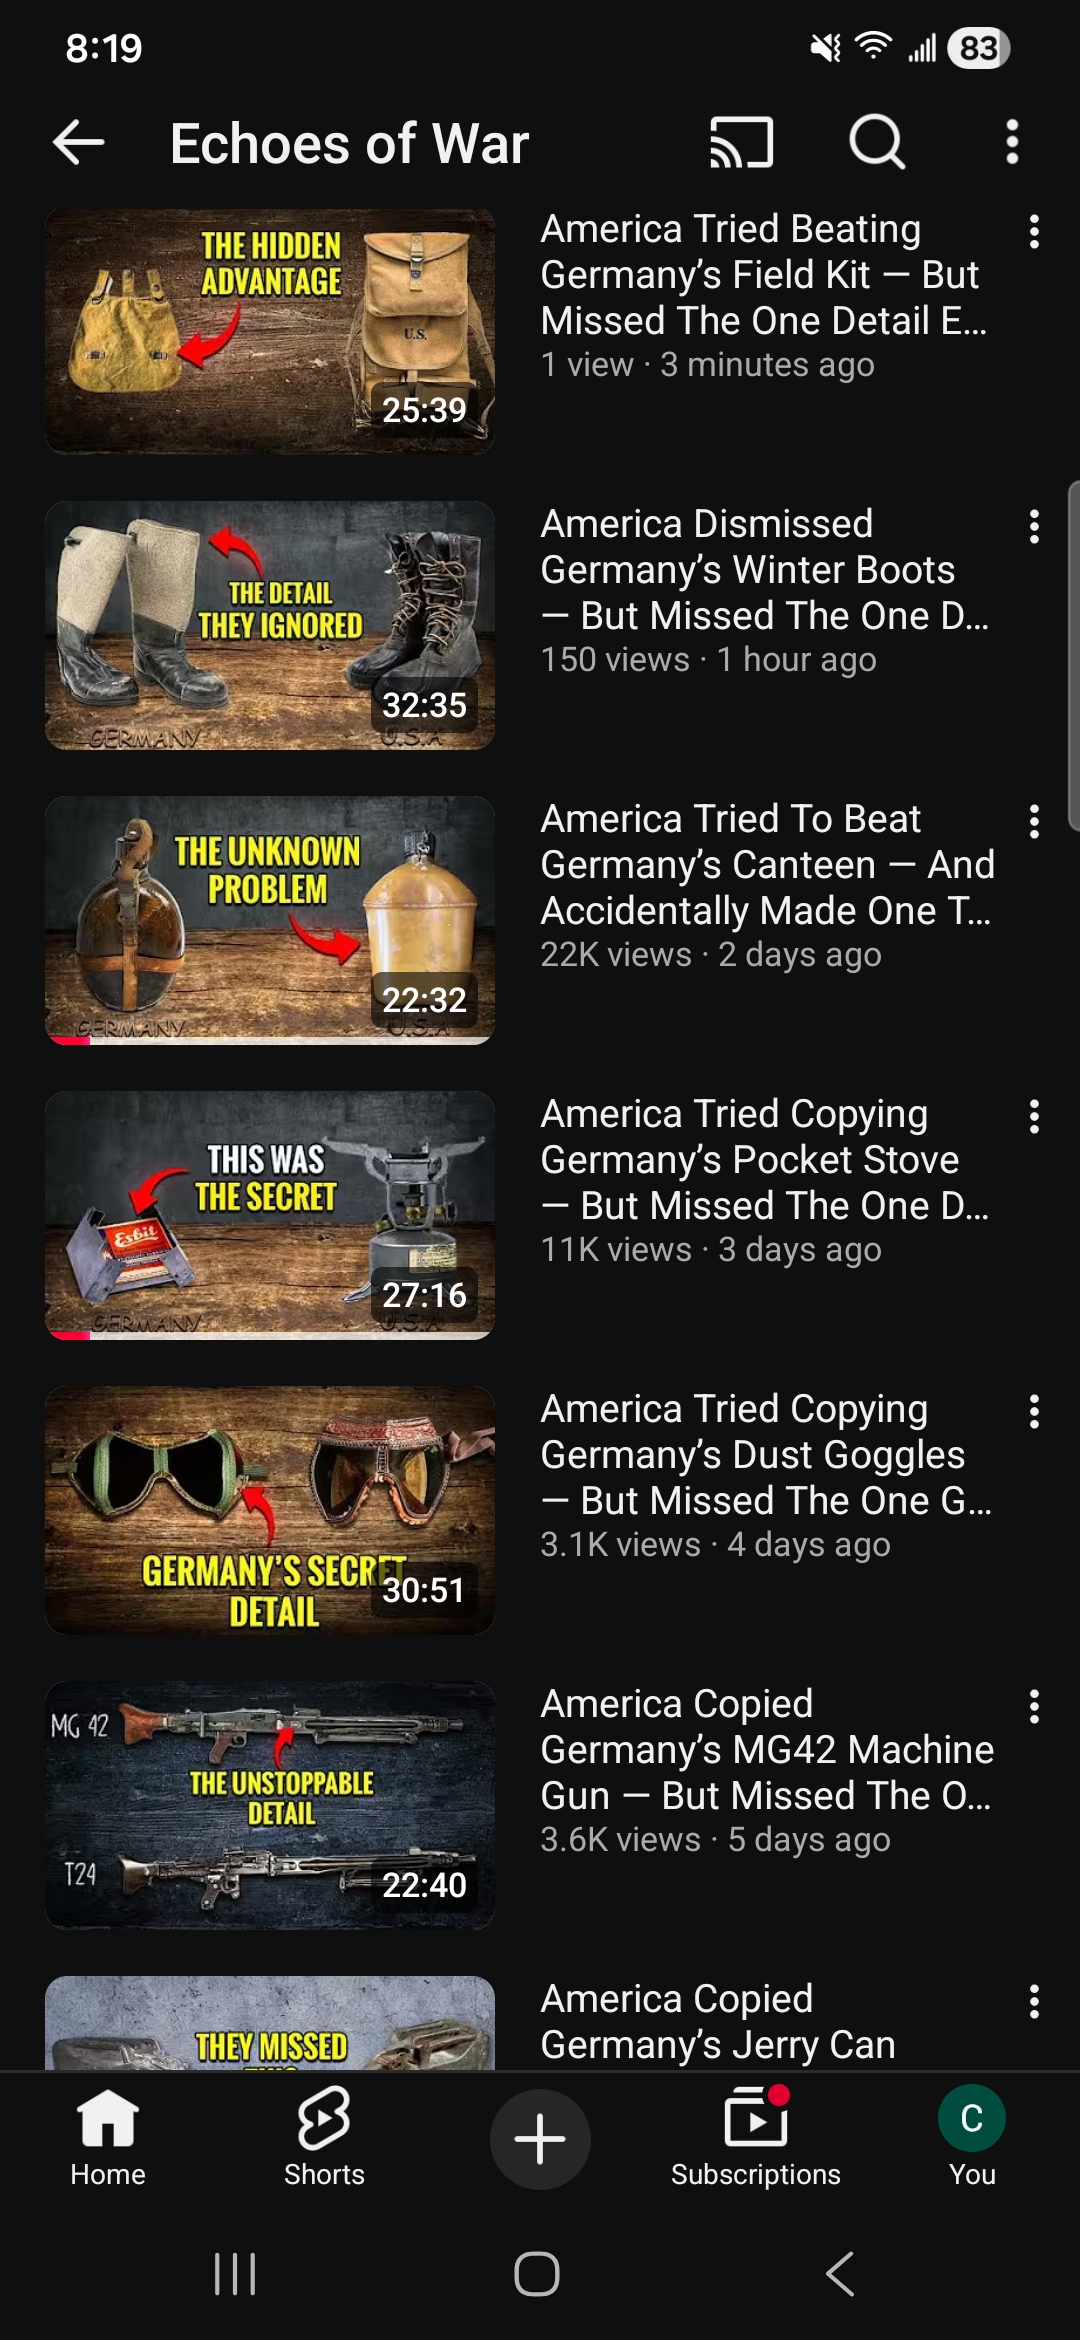1080x2340 pixels.
Task: Switch to the Shorts tab
Action: (x=324, y=2139)
